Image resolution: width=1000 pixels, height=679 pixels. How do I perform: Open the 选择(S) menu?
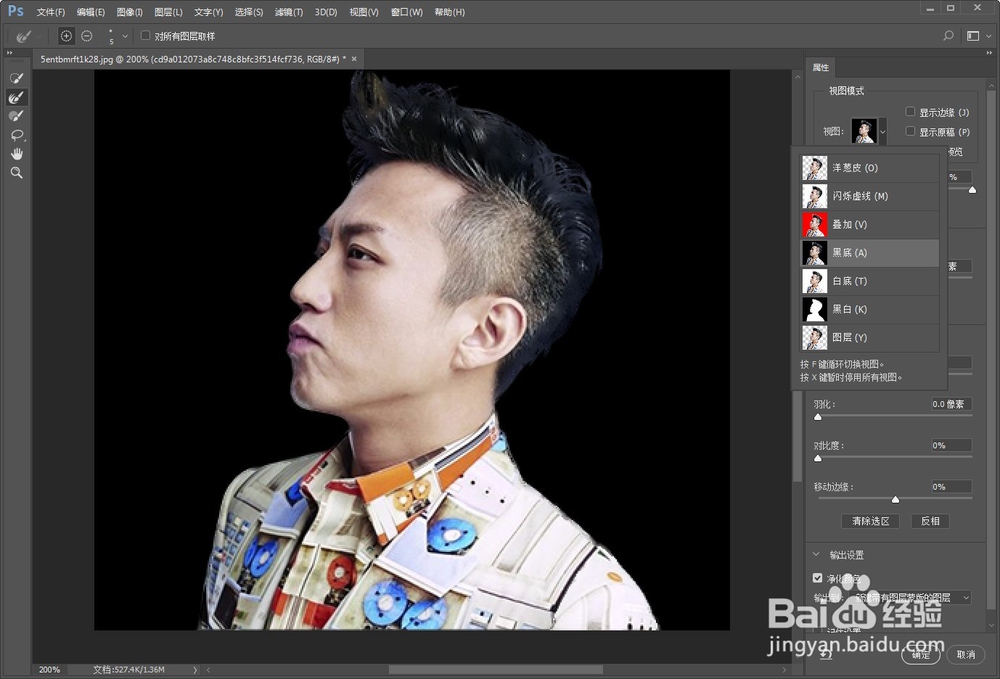tap(249, 12)
